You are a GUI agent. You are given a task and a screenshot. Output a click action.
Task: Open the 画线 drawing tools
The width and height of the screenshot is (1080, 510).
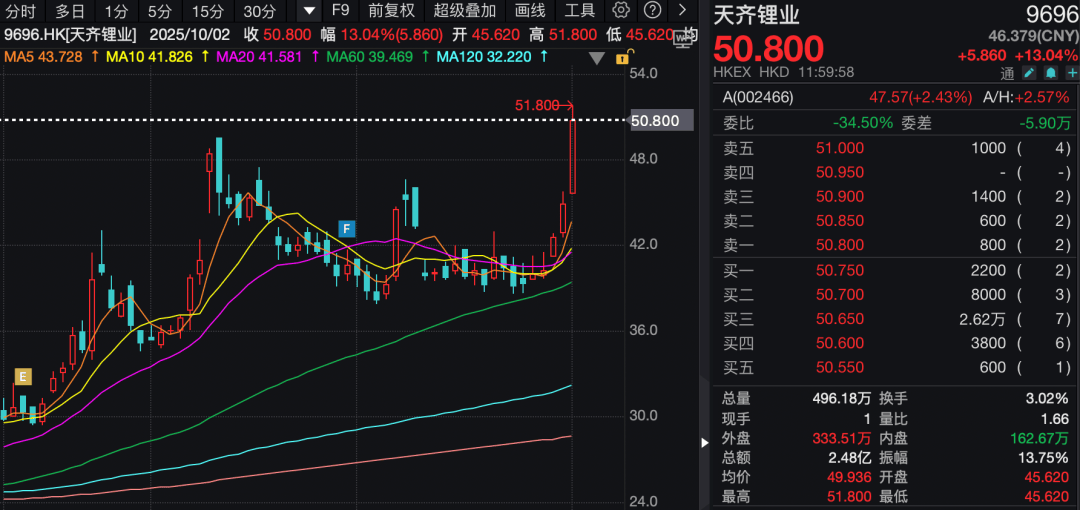click(x=530, y=11)
